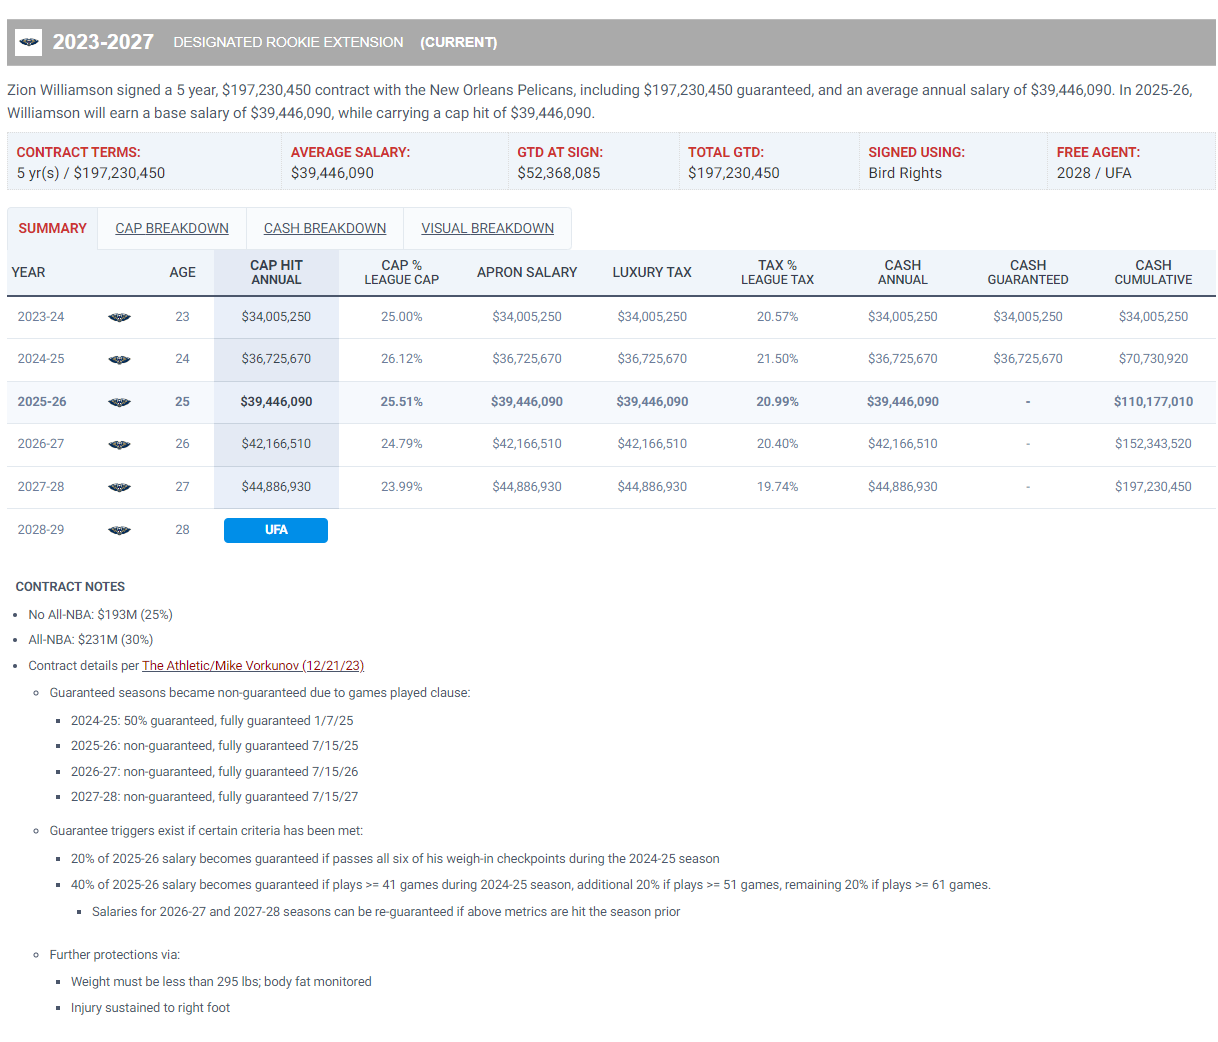Screen dimensions: 1218x1042
Task: Open the Cash Breakdown tab
Action: click(x=325, y=228)
